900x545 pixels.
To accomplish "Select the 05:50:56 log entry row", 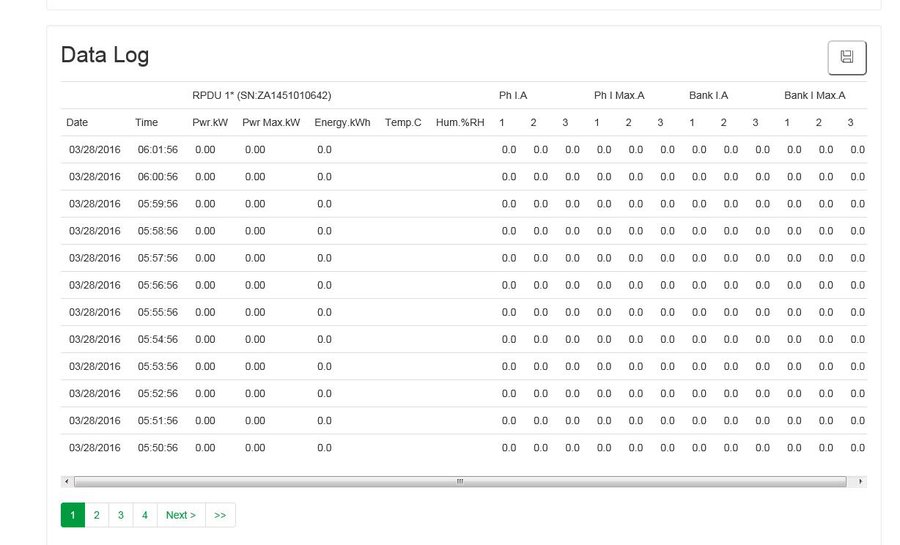I will 157,447.
